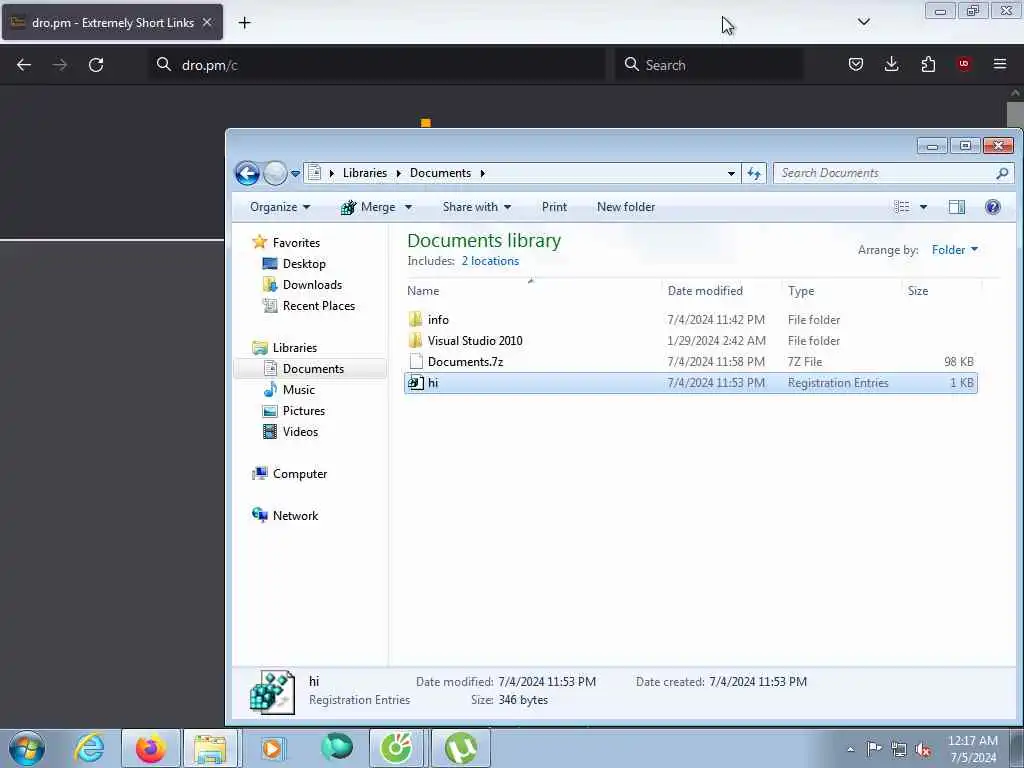The width and height of the screenshot is (1024, 768).
Task: Toggle the Explorer preview pane button
Action: pos(957,207)
